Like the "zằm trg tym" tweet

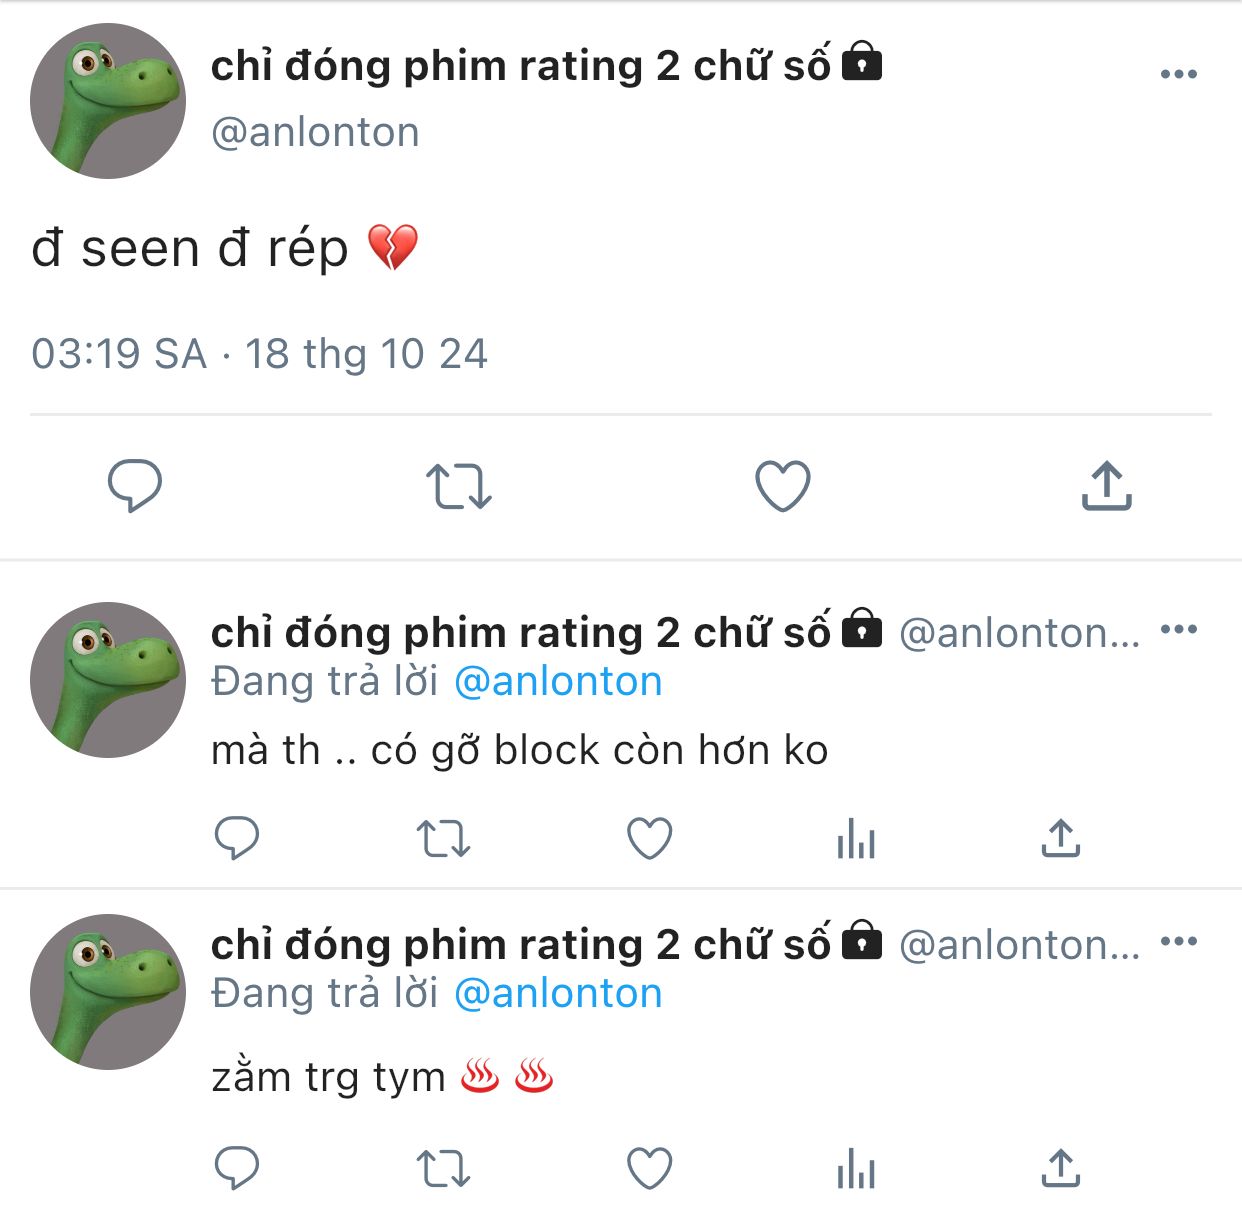click(x=650, y=1168)
